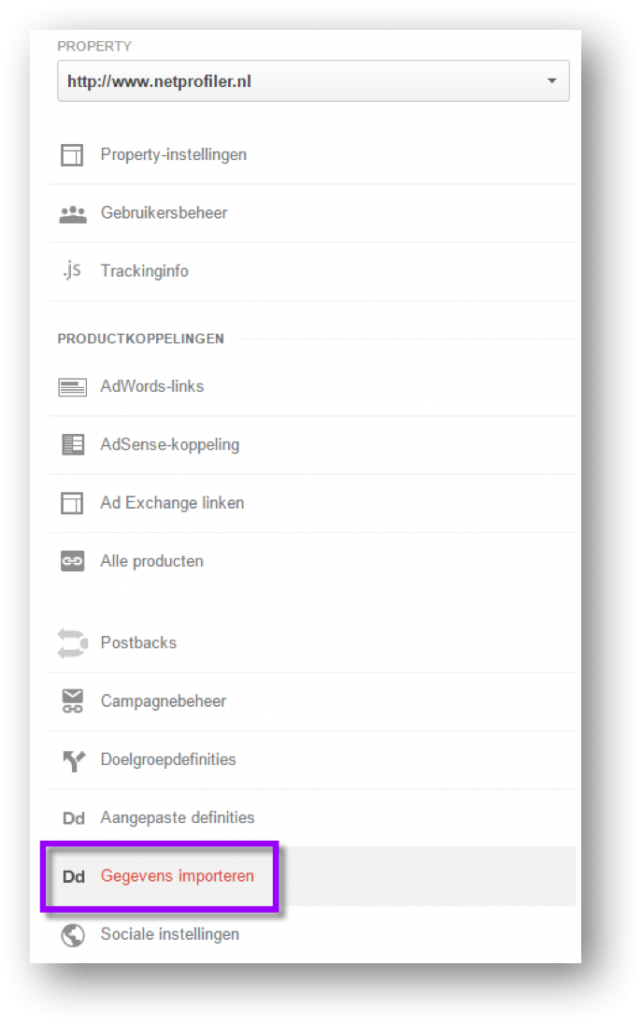
Task: Open the Gebruikersbeheer link
Action: pyautogui.click(x=164, y=213)
